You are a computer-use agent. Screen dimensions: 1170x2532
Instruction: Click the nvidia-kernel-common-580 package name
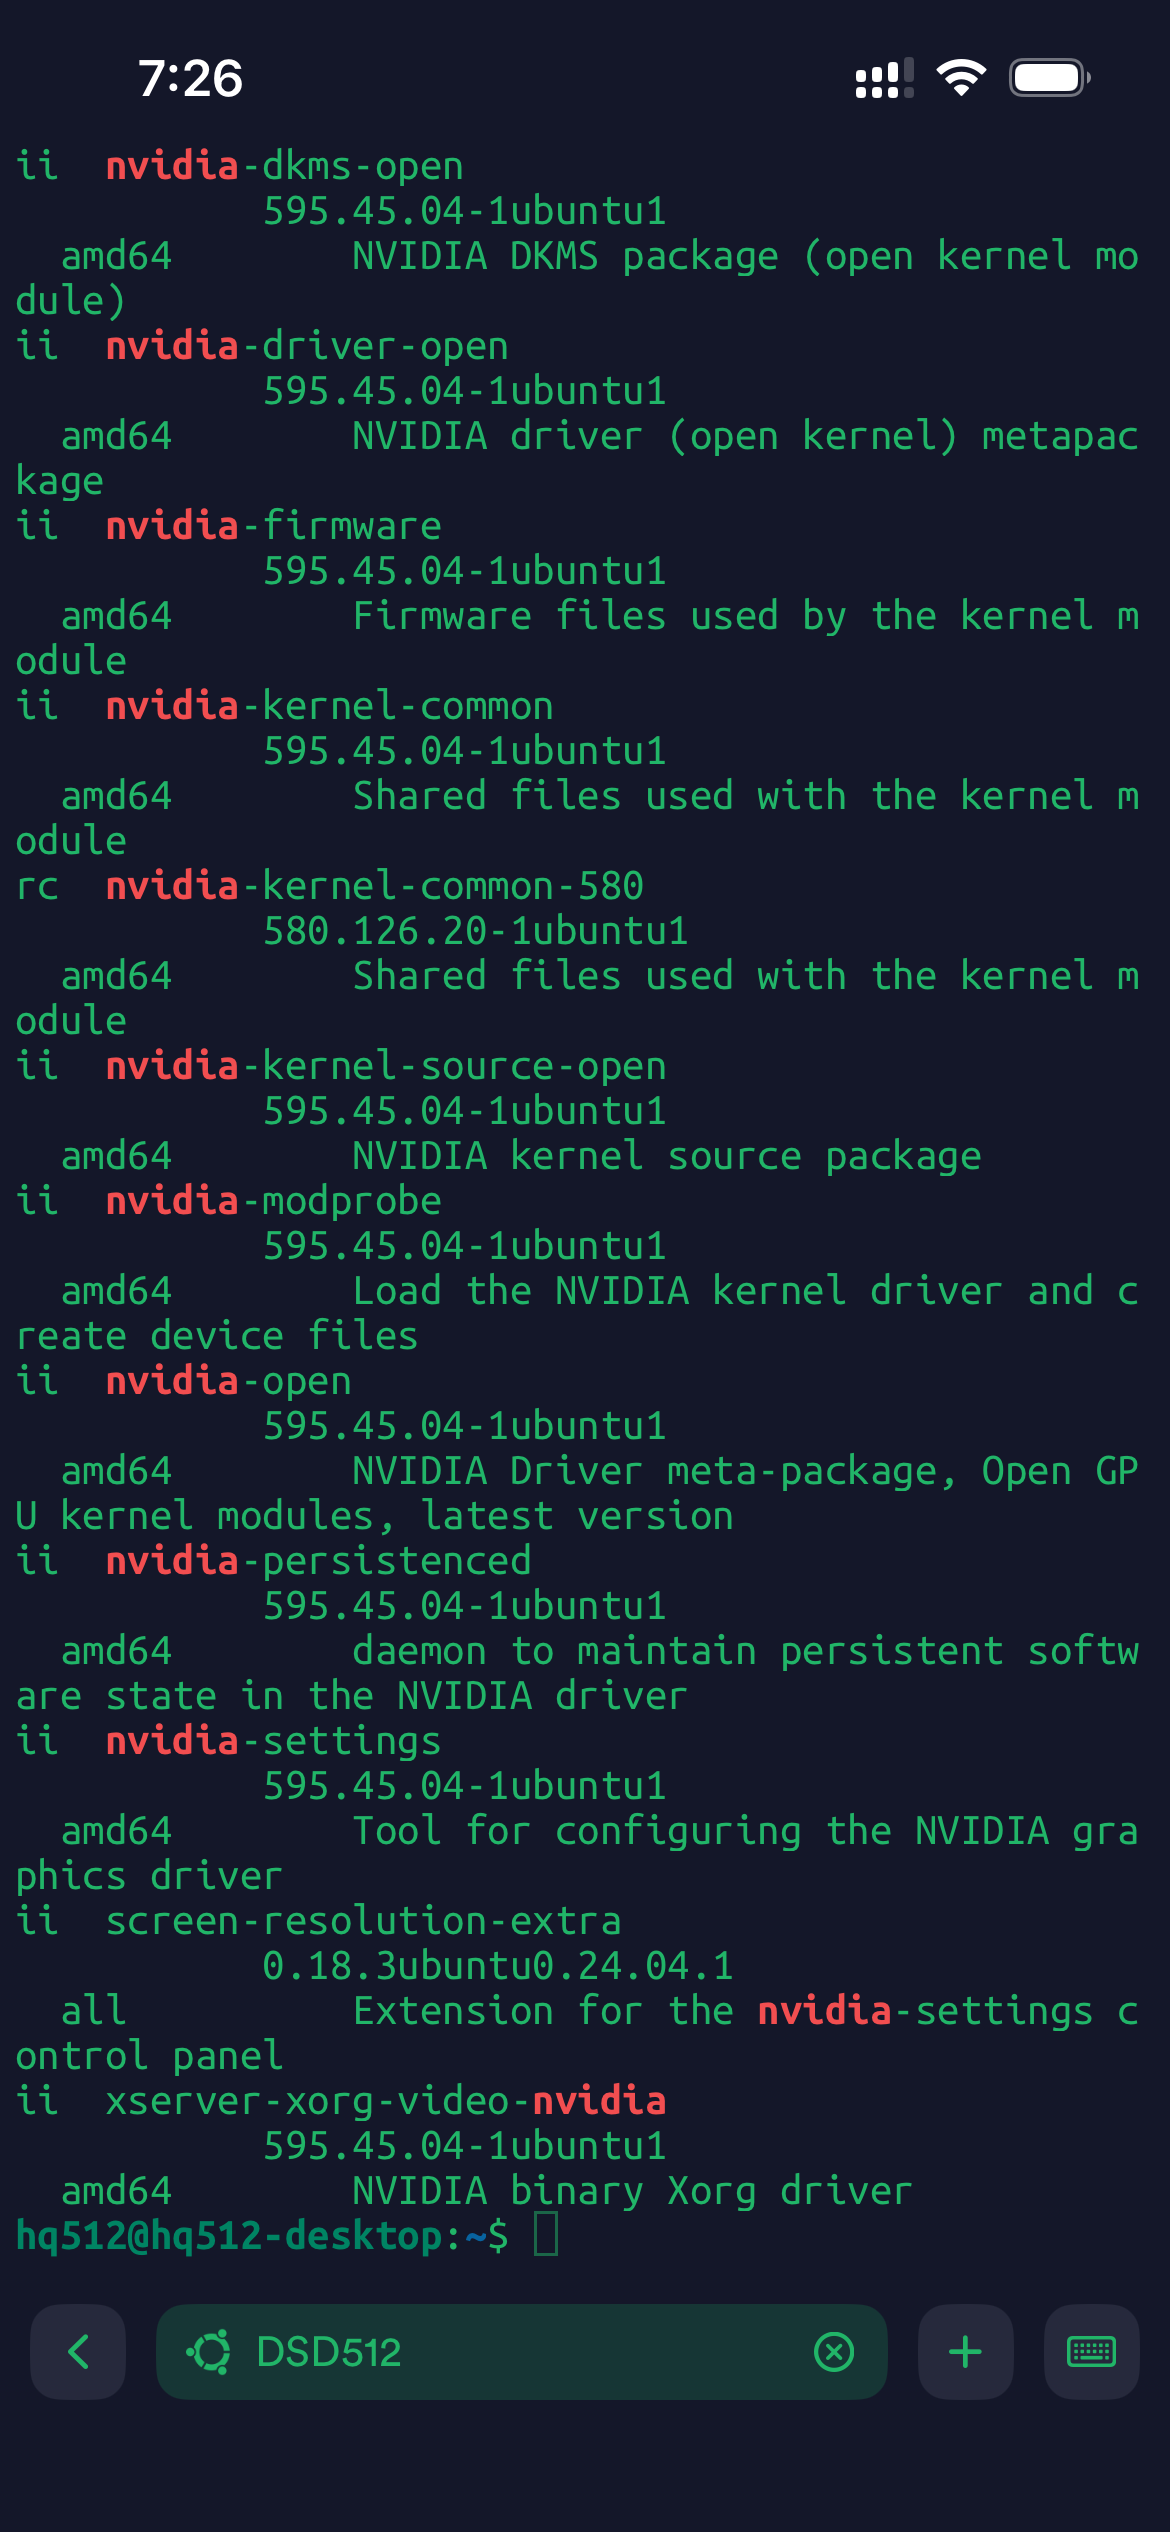click(x=375, y=886)
